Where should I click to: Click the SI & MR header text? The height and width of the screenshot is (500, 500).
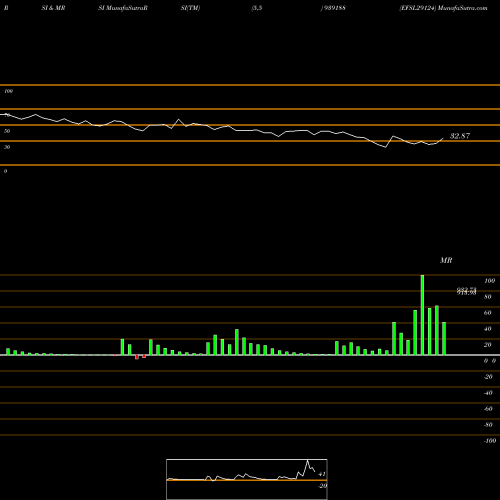click(x=53, y=8)
